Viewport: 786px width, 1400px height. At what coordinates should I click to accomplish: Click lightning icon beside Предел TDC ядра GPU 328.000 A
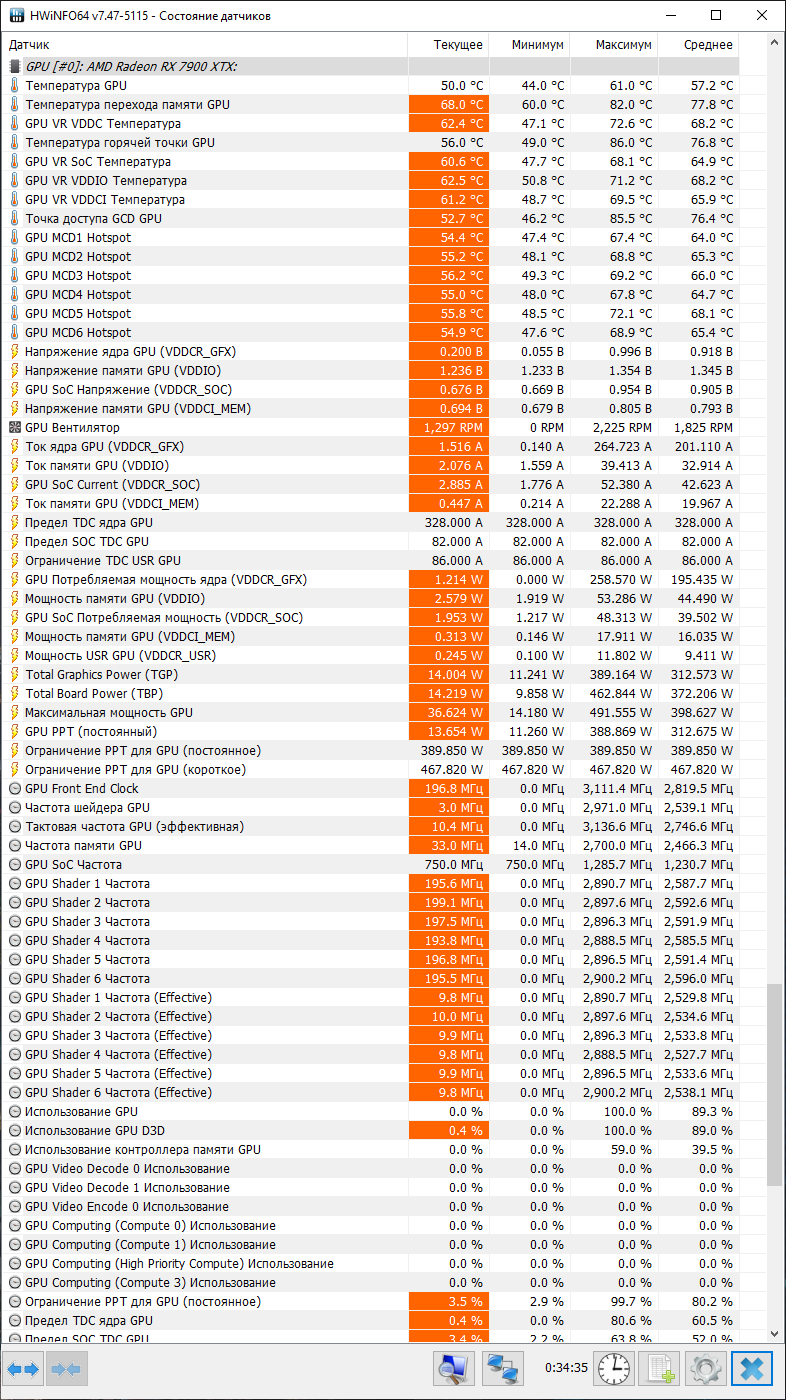15,523
